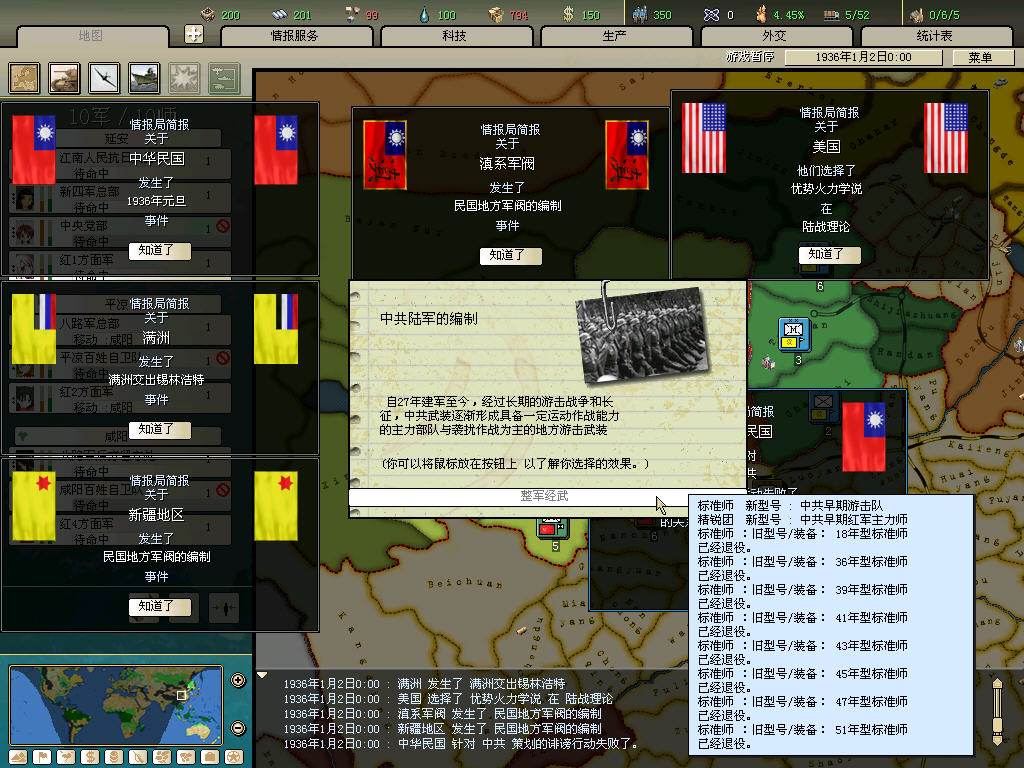This screenshot has height=768, width=1024.
Task: Acknowledge the 中华民国 1936年元旦 briefing
Action: [159, 251]
